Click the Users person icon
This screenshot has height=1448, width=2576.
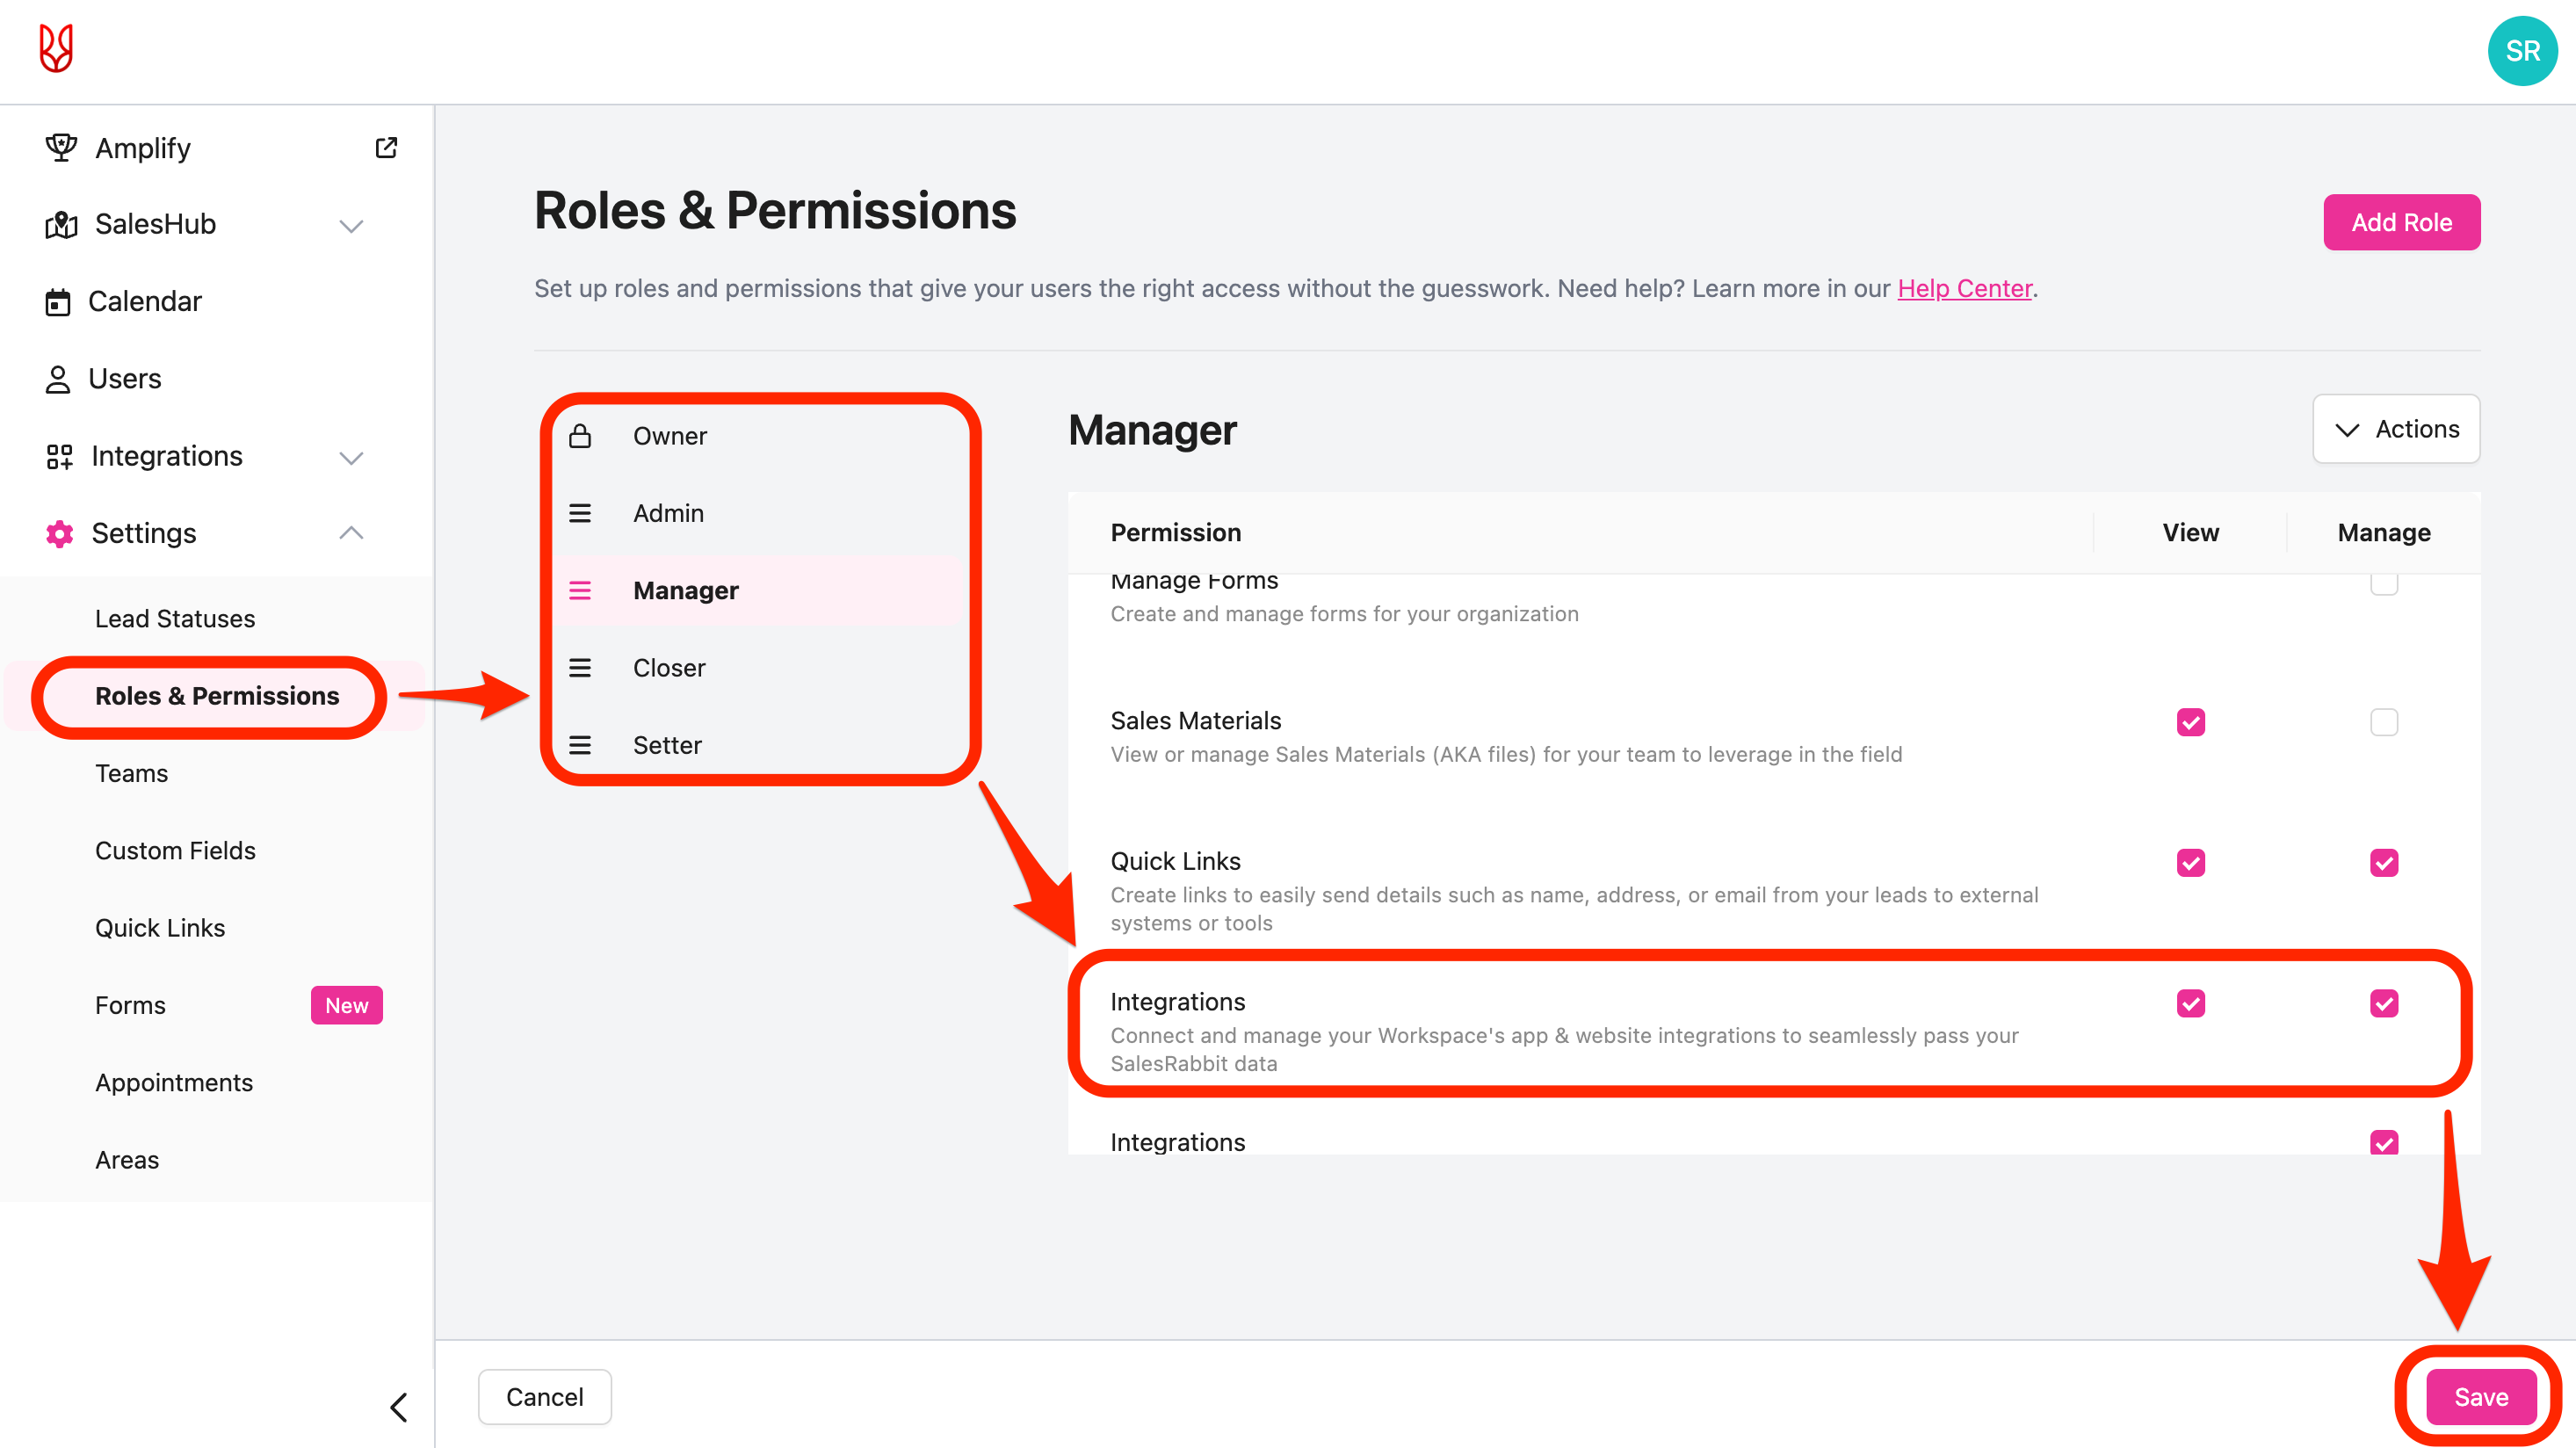58,379
